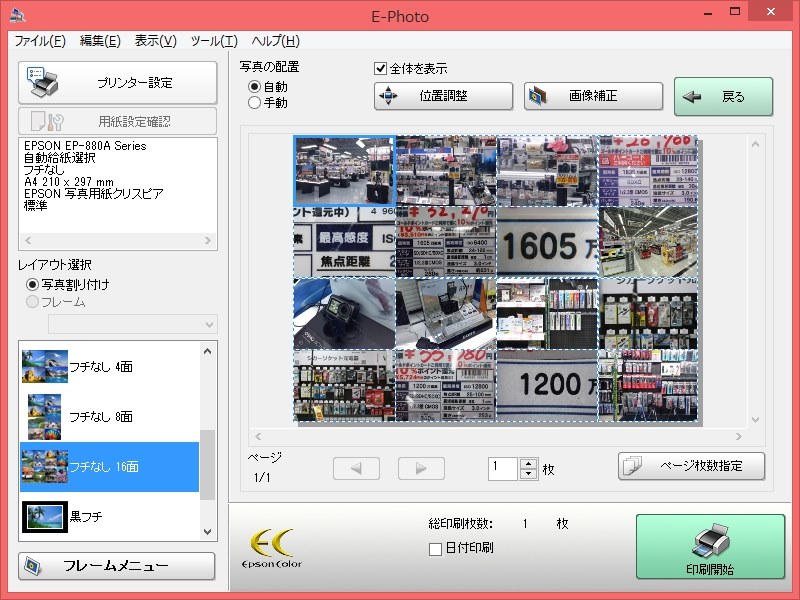The width and height of the screenshot is (800, 600).
Task: Select the selected store interior photo thumbnail
Action: pyautogui.click(x=344, y=171)
